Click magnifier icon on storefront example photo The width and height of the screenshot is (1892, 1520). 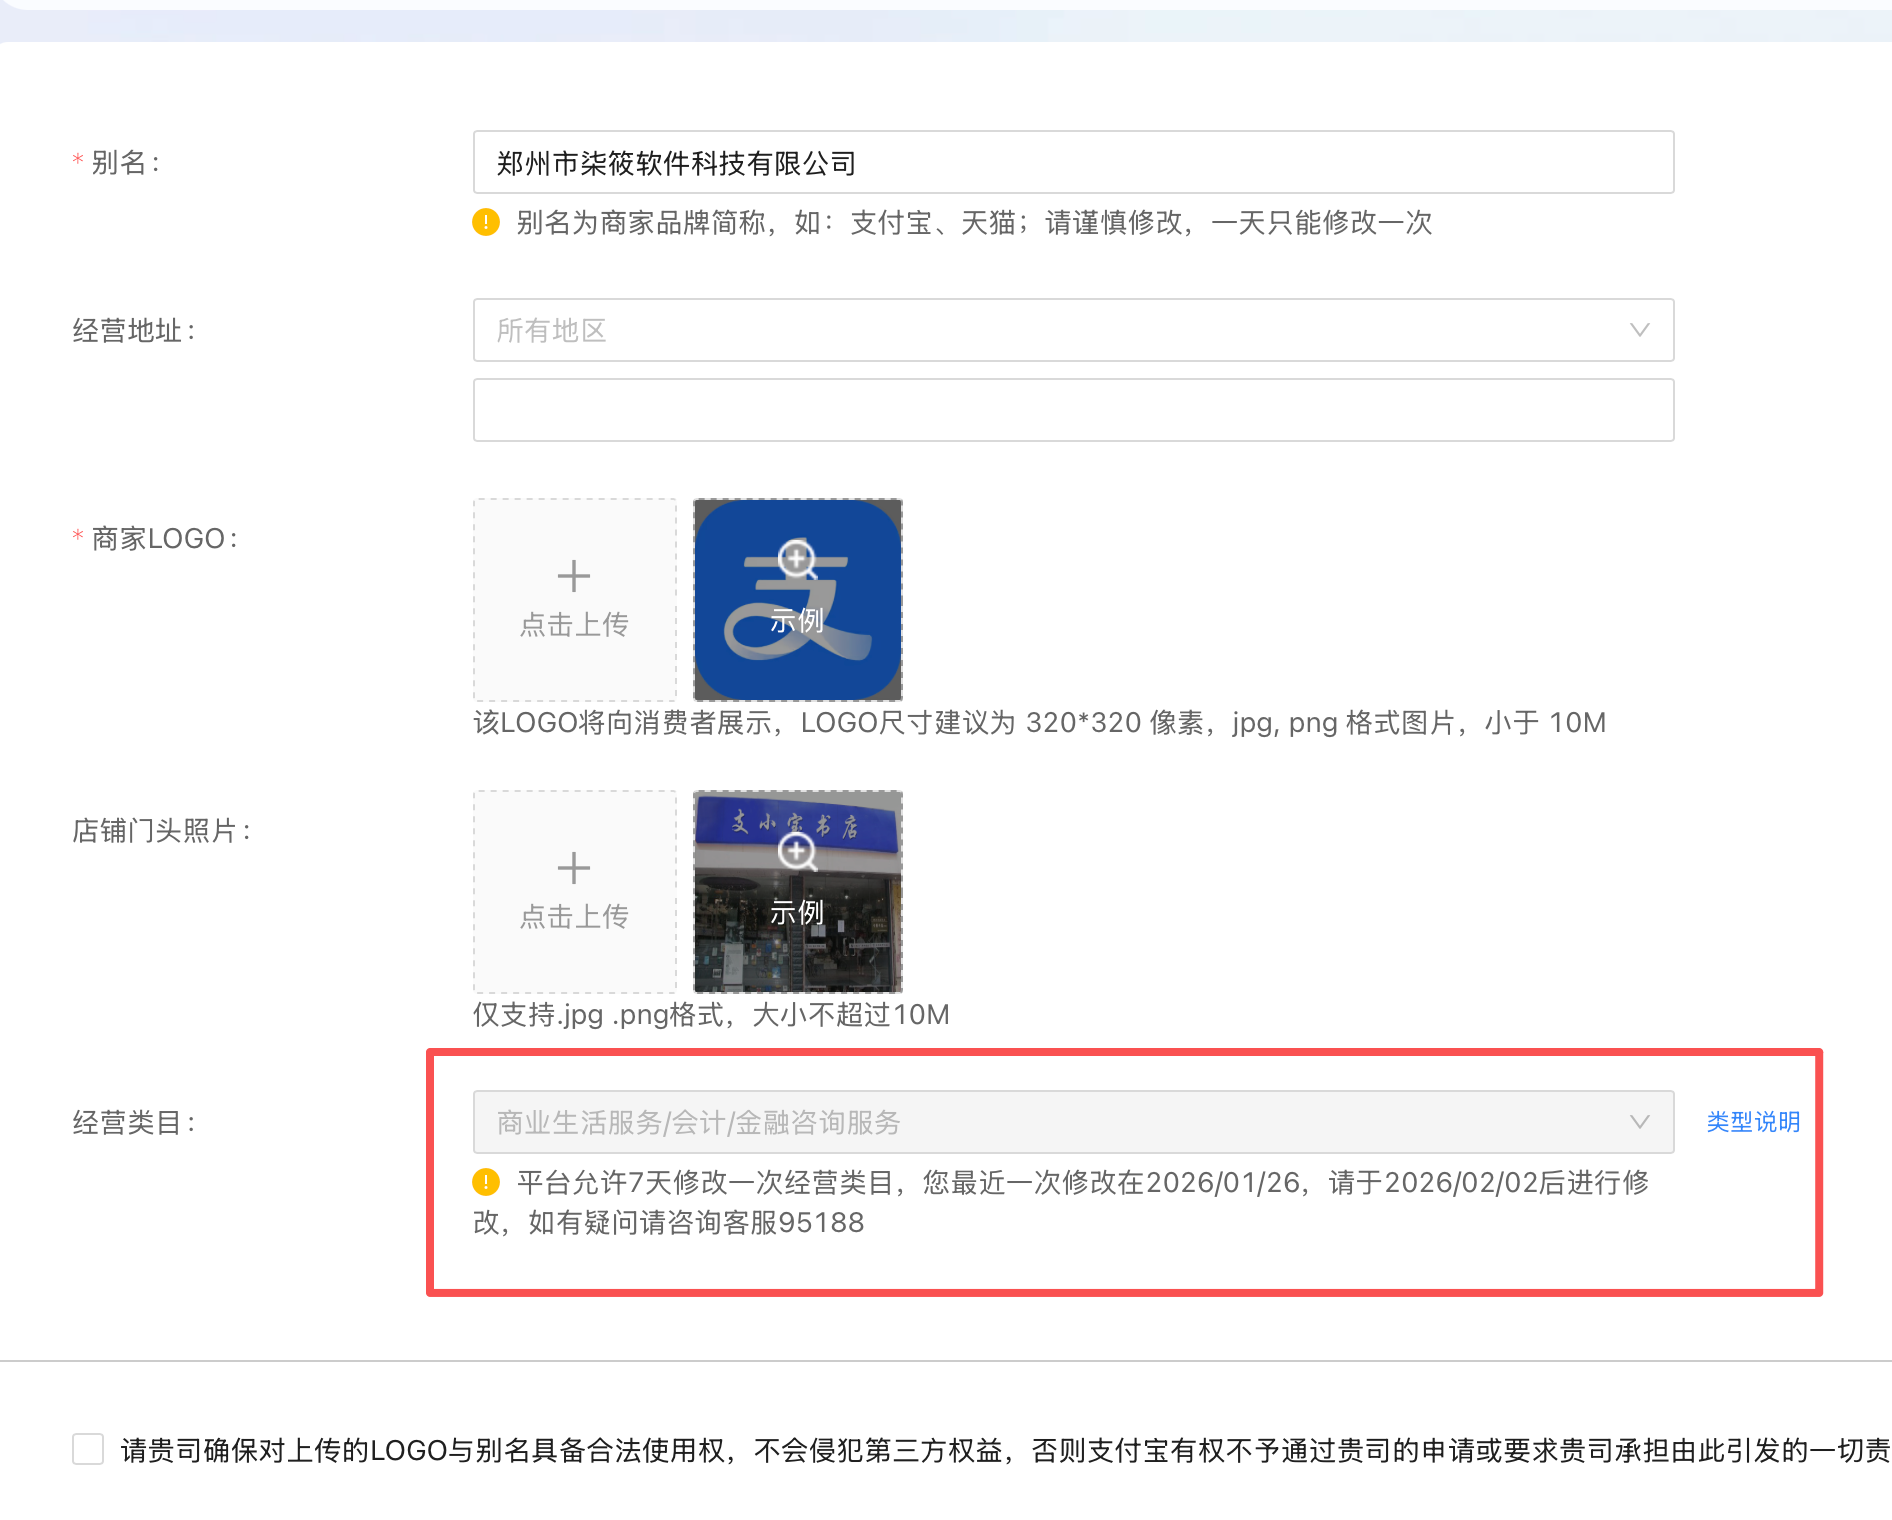797,852
